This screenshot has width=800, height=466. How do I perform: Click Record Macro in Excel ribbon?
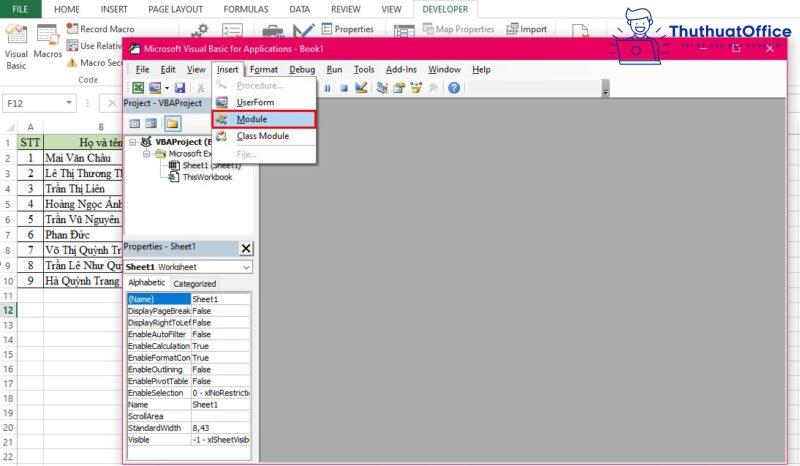pos(101,29)
